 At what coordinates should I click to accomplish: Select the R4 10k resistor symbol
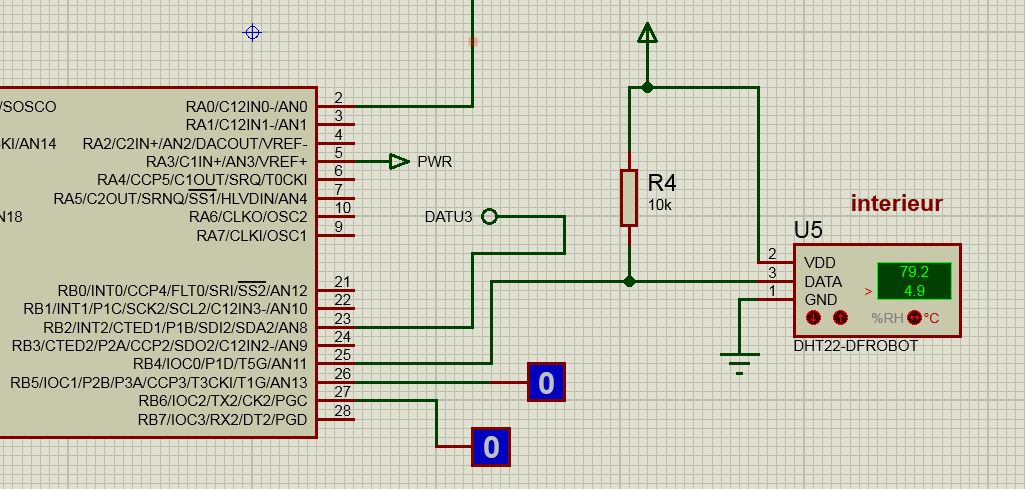(629, 198)
